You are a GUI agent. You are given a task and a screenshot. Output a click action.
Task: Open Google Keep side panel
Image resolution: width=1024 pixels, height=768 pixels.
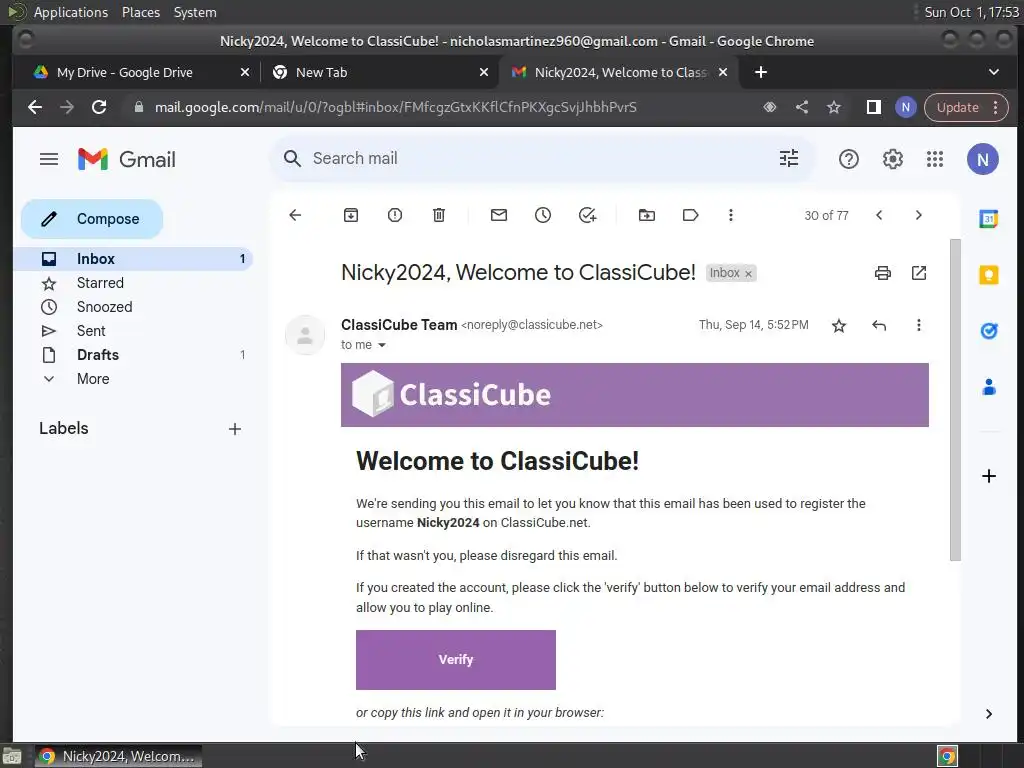click(x=989, y=275)
